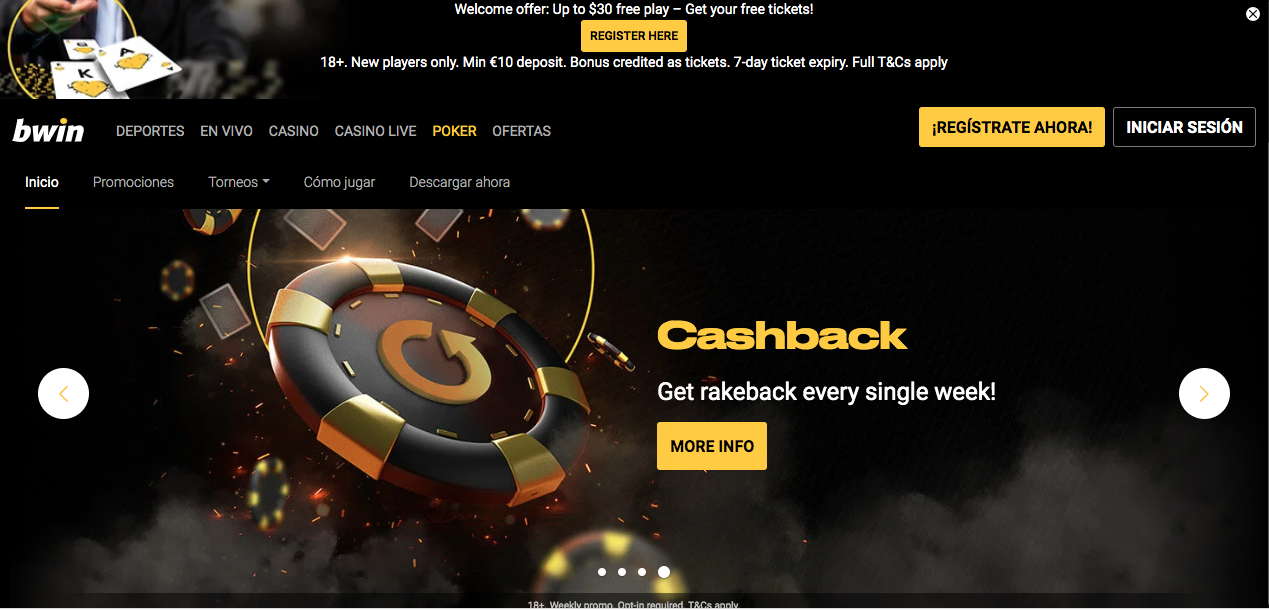
Task: Select the first carousel dot
Action: point(602,572)
